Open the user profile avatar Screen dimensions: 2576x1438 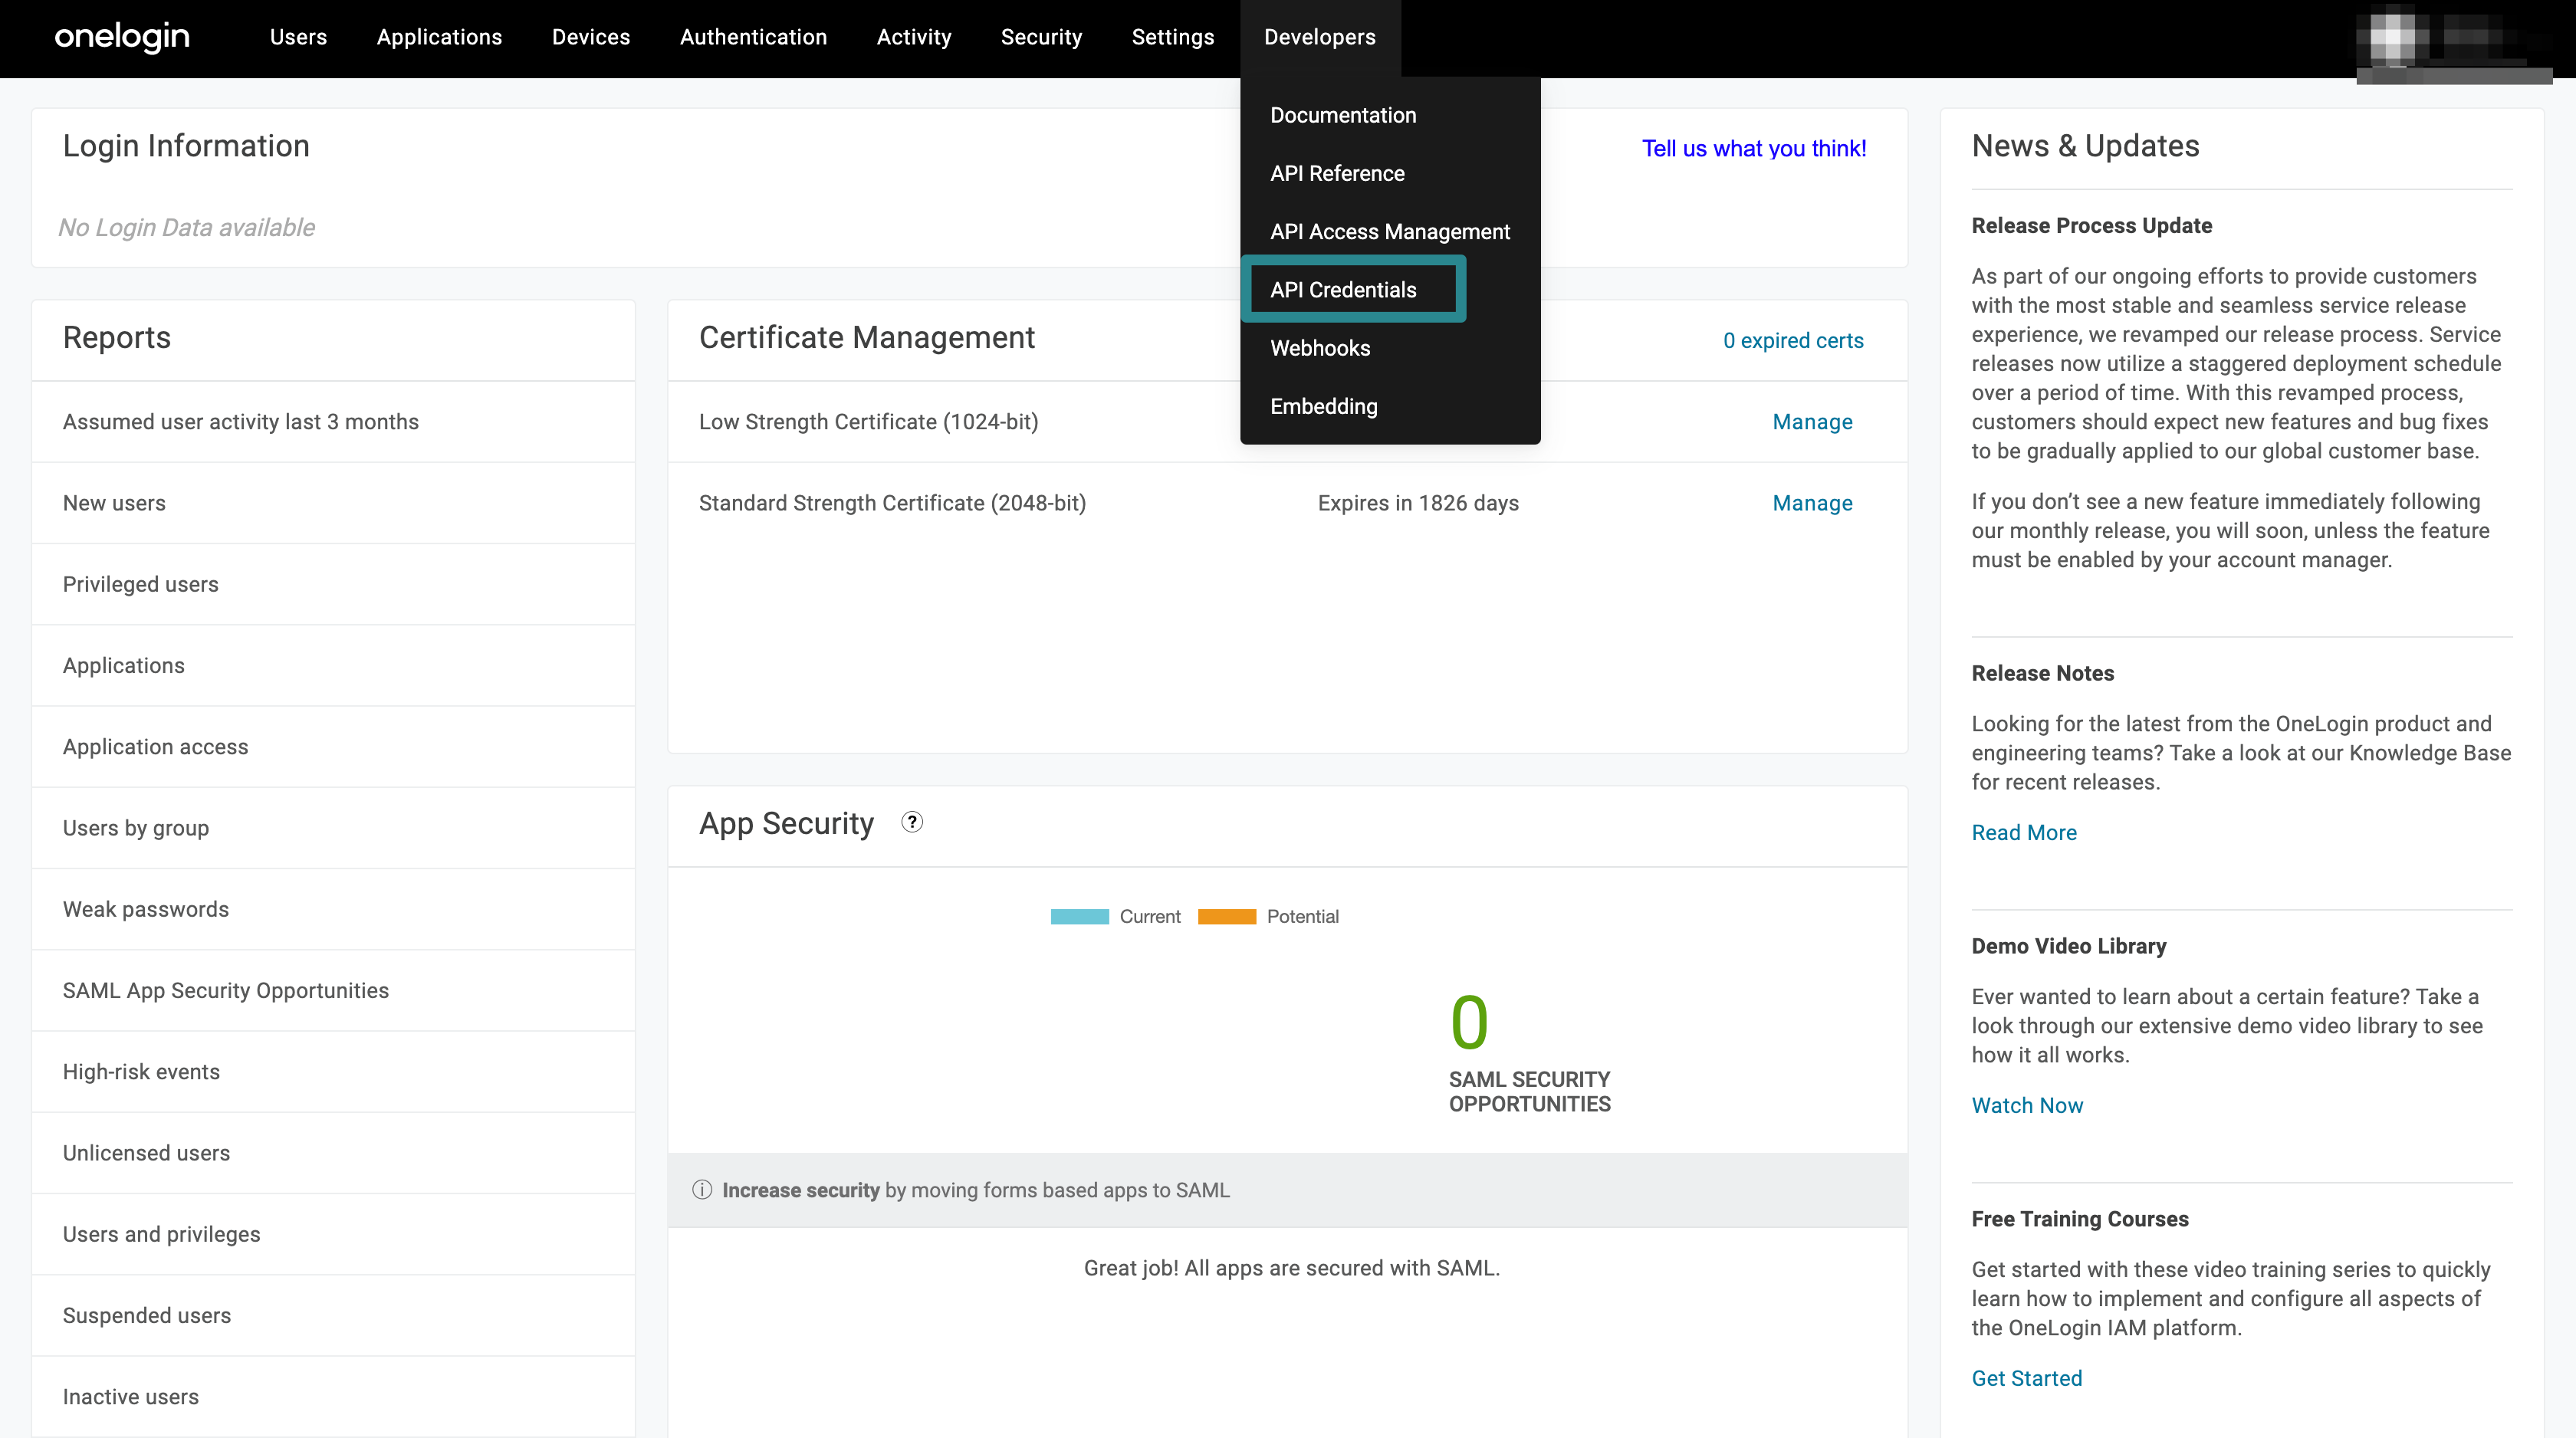2393,37
